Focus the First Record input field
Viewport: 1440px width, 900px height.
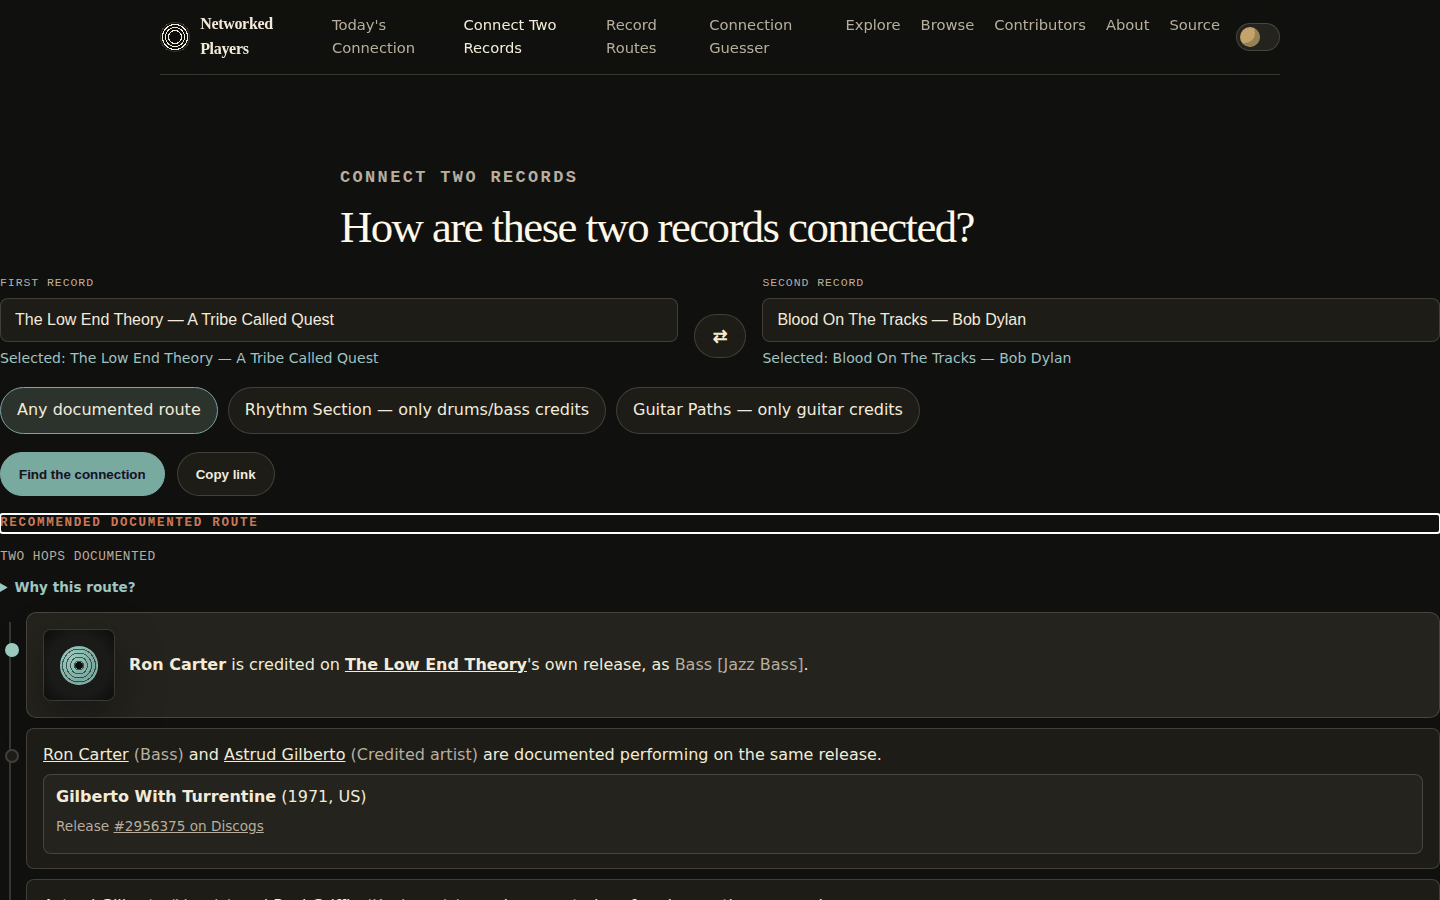tap(339, 320)
